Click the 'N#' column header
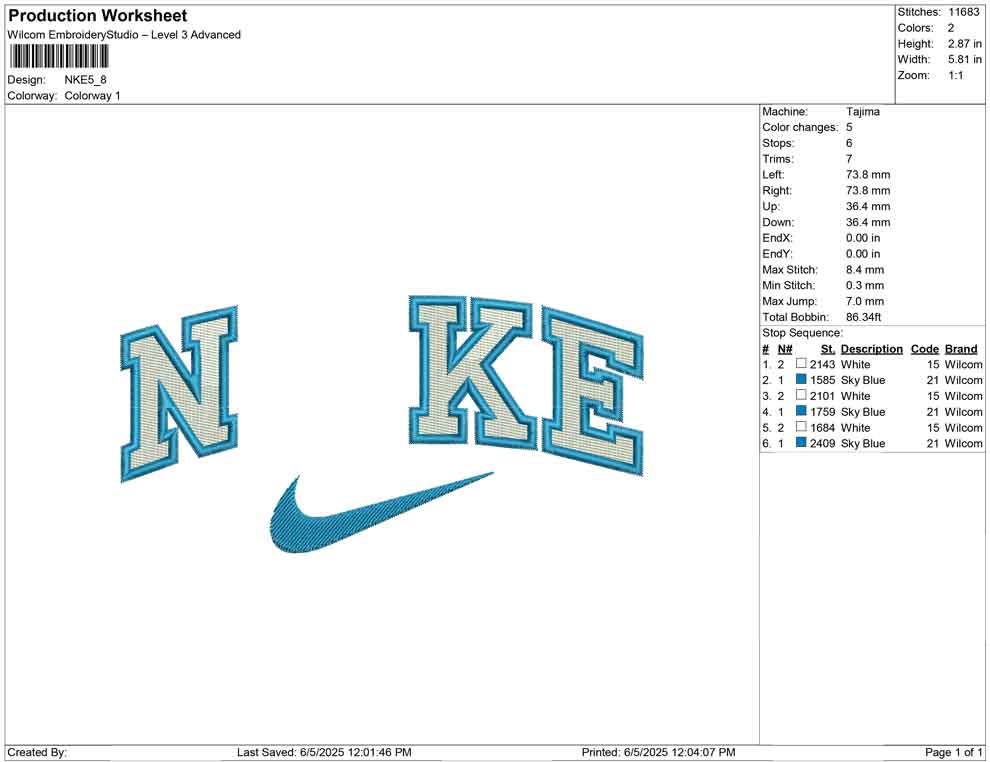The image size is (990, 762). point(785,348)
